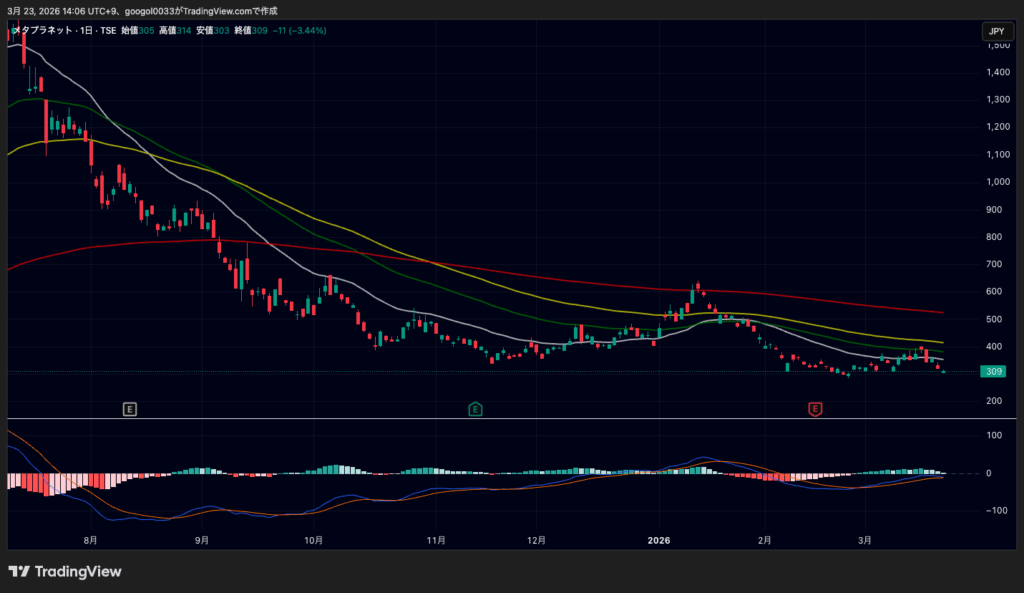Click the 終値 closing price value
Viewport: 1024px width, 593px height.
[260, 31]
